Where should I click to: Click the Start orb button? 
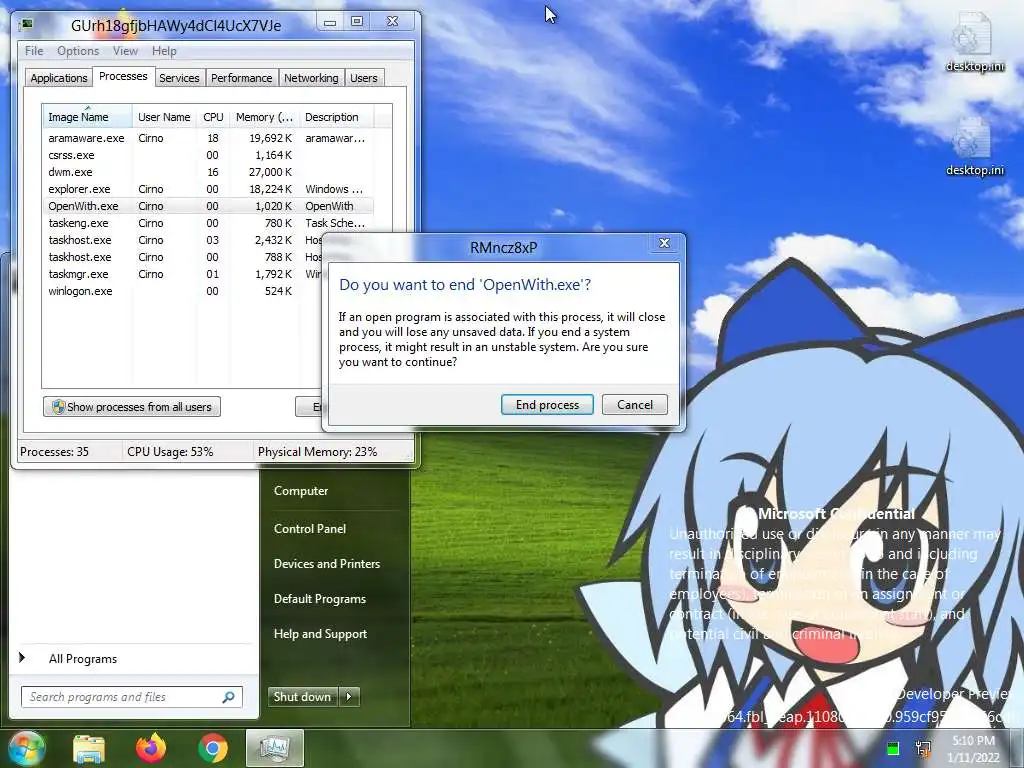click(27, 748)
